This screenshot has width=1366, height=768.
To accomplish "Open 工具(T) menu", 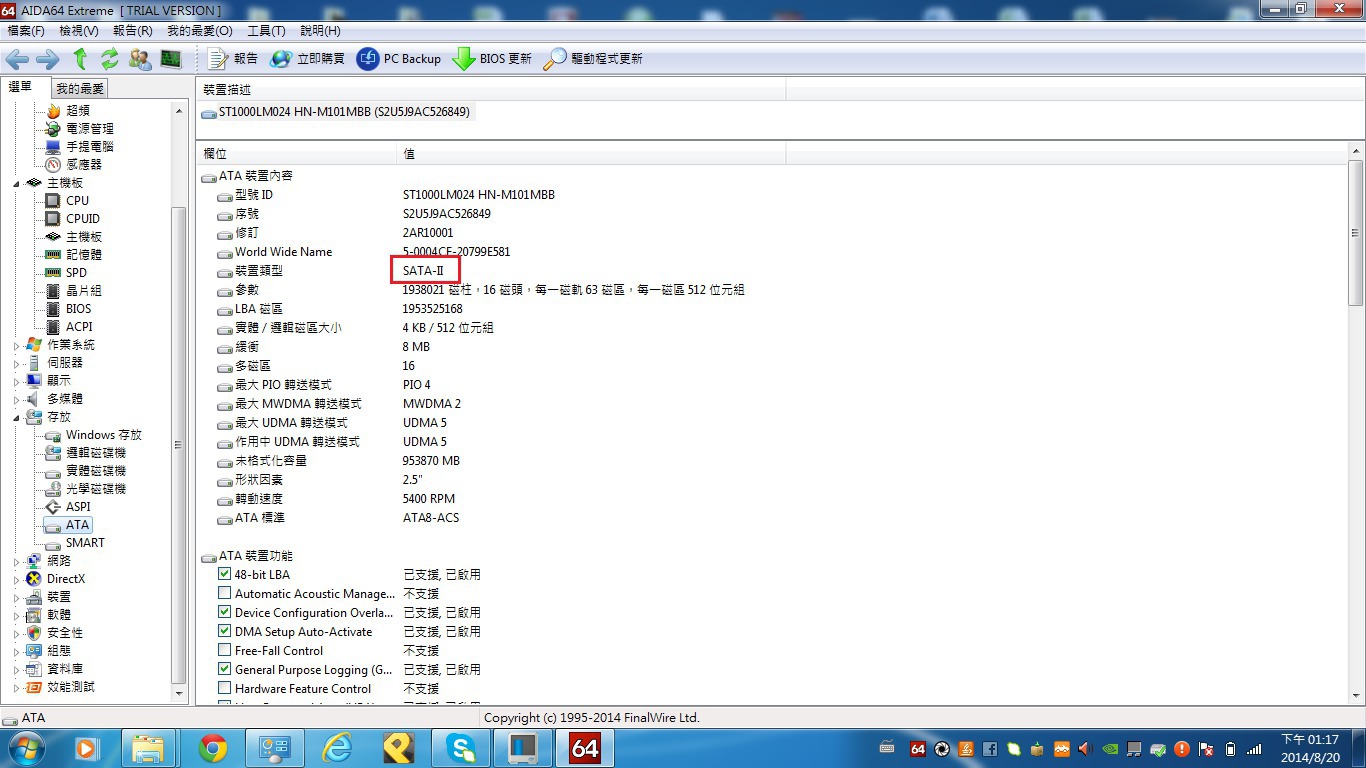I will (266, 31).
